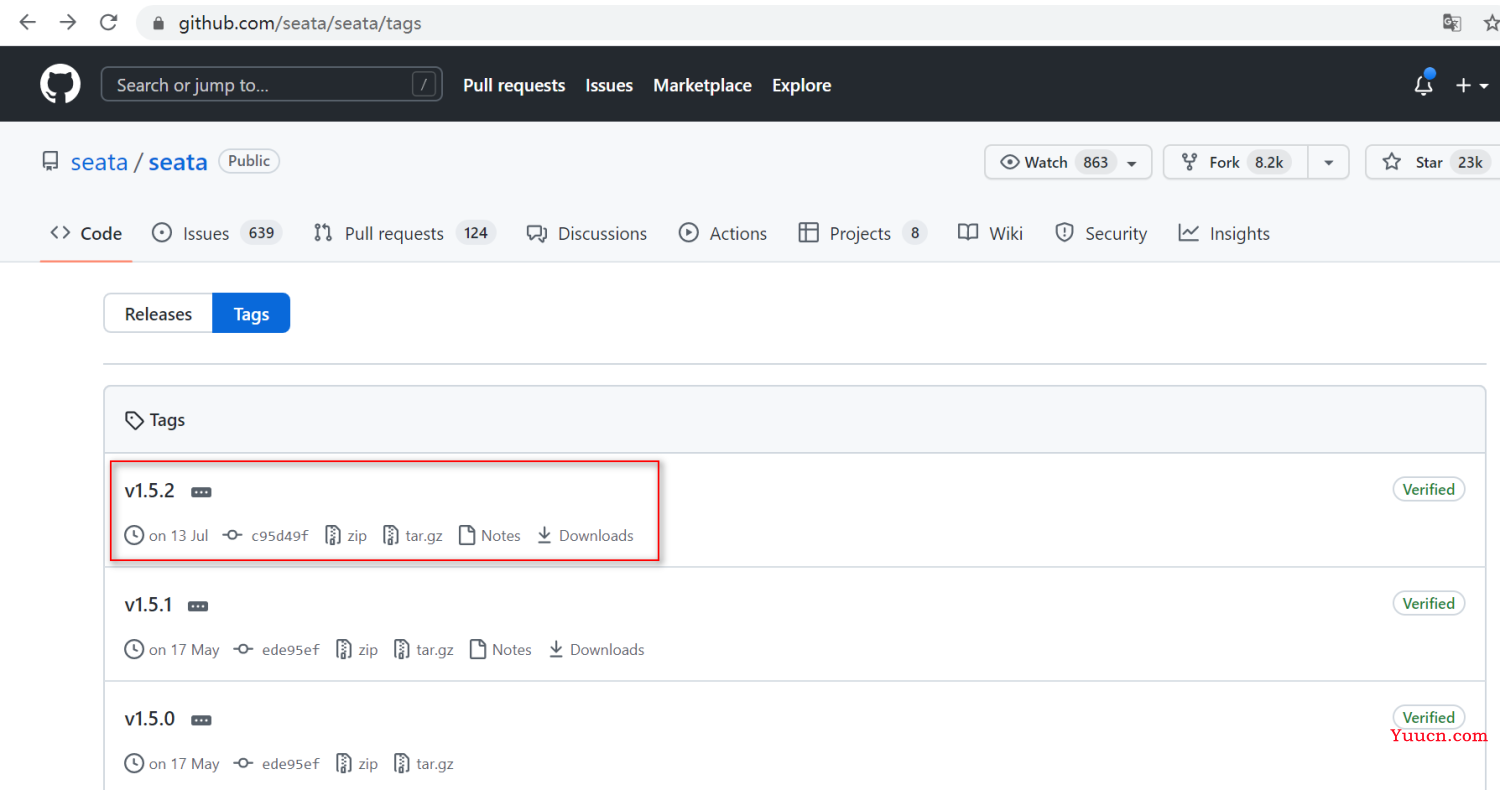Click the Verified badge for v1.5.0
Screen dimensions: 1500x790
tap(1429, 717)
